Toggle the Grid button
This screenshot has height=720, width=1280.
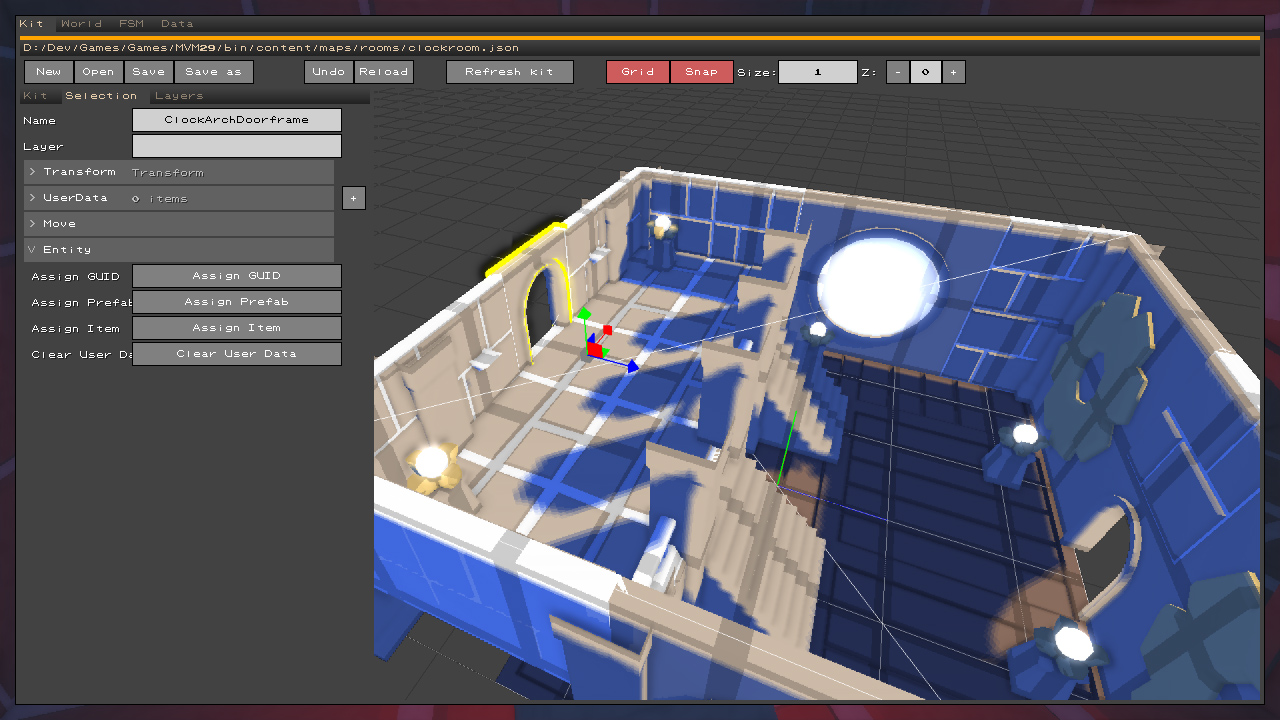637,72
